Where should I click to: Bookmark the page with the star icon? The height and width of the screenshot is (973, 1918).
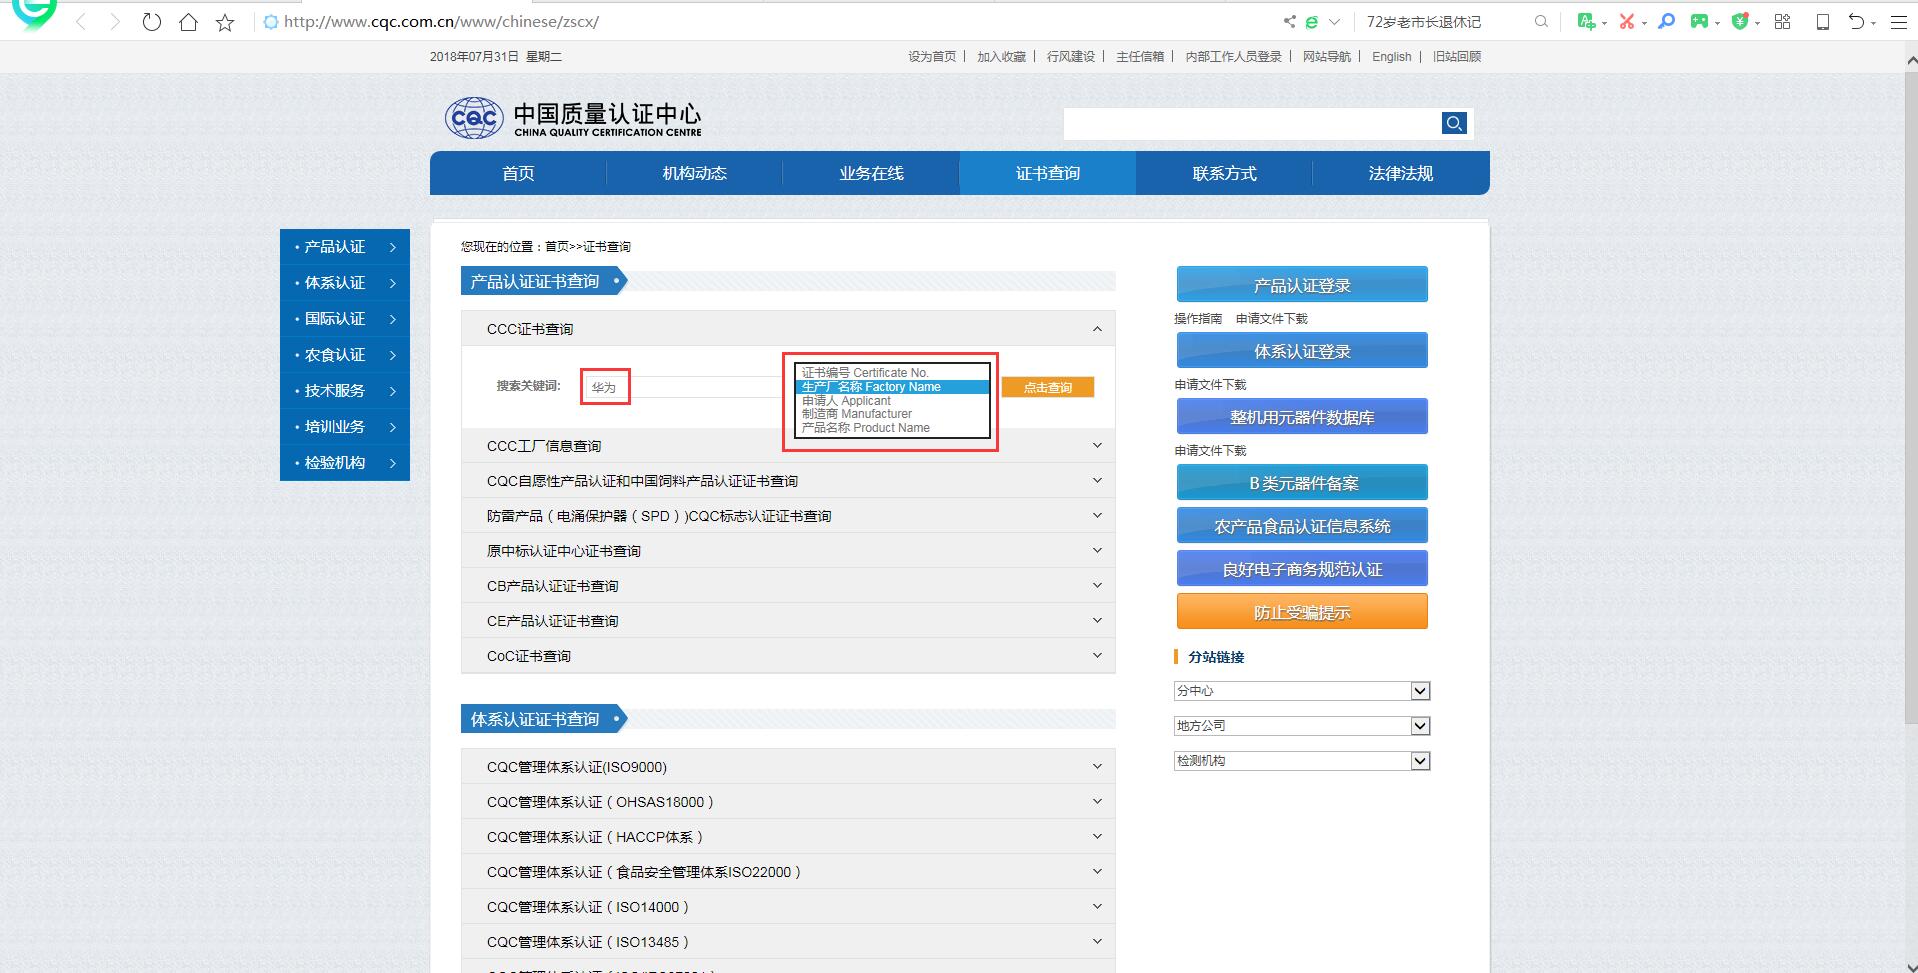click(x=225, y=21)
